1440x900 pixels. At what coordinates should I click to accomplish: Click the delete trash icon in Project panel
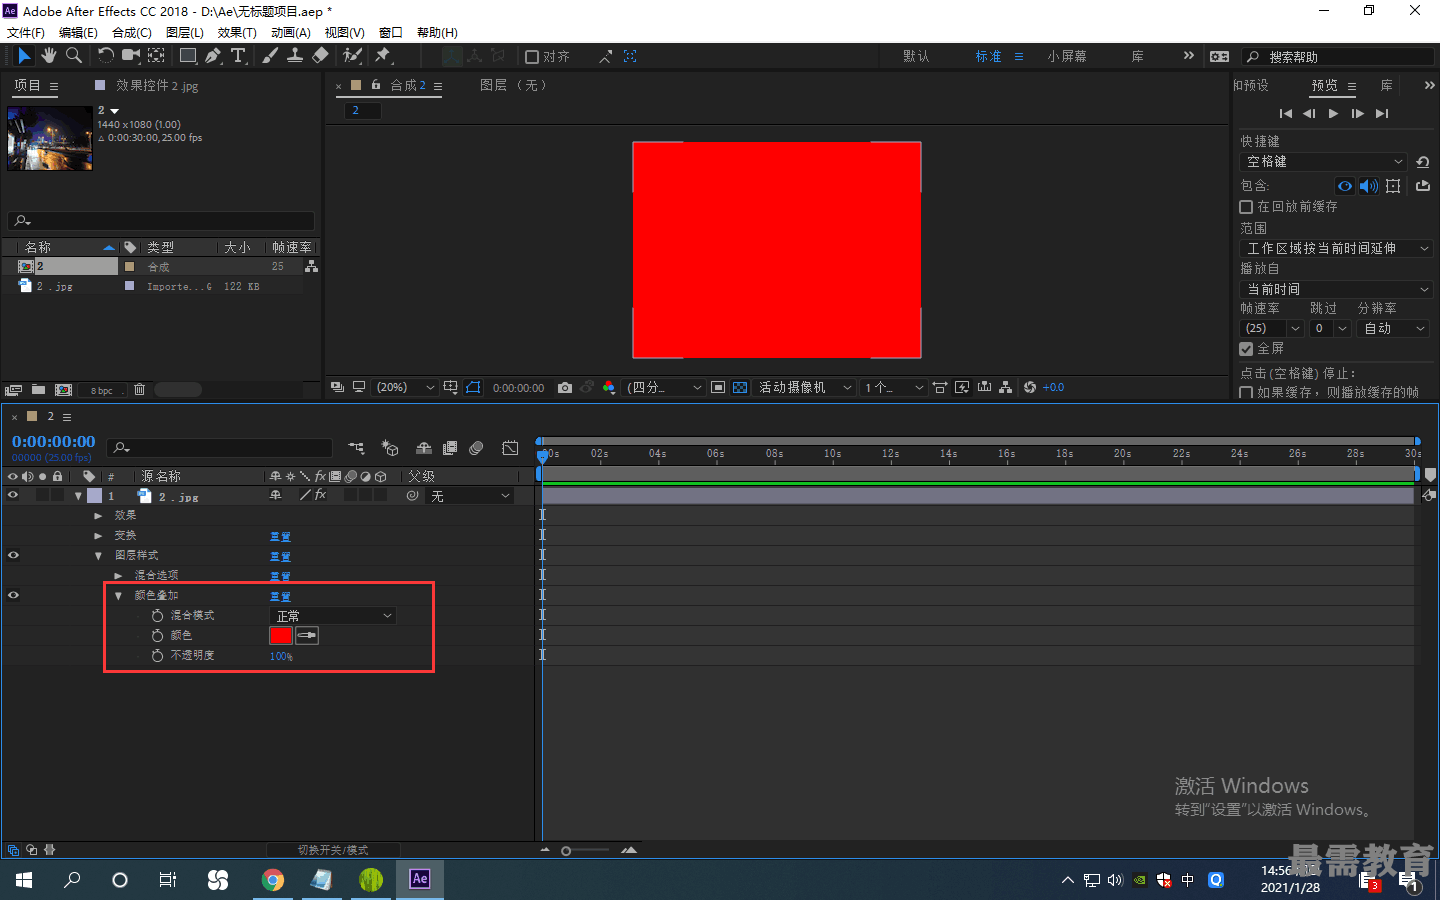pyautogui.click(x=140, y=390)
